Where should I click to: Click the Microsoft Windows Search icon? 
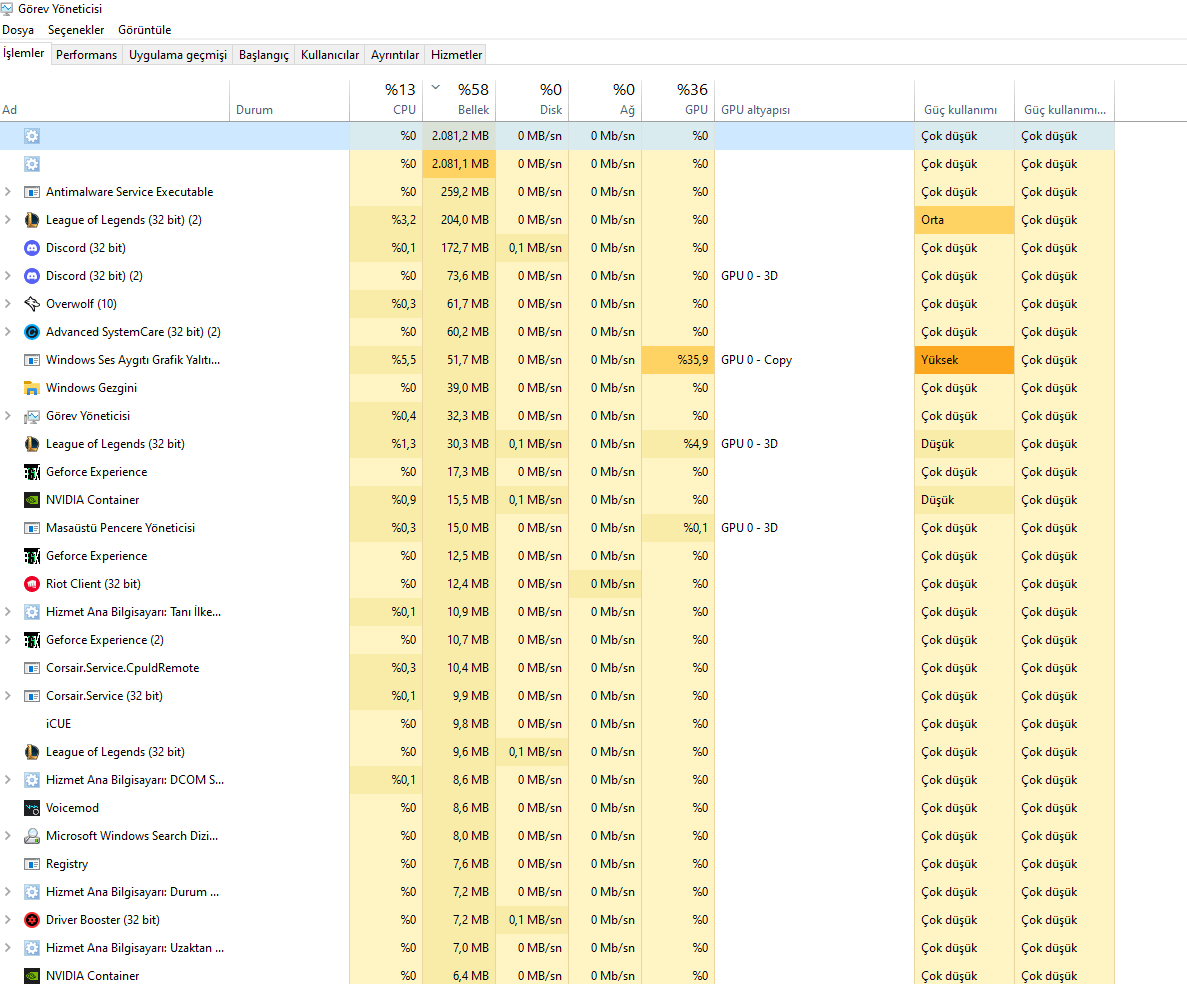point(32,836)
